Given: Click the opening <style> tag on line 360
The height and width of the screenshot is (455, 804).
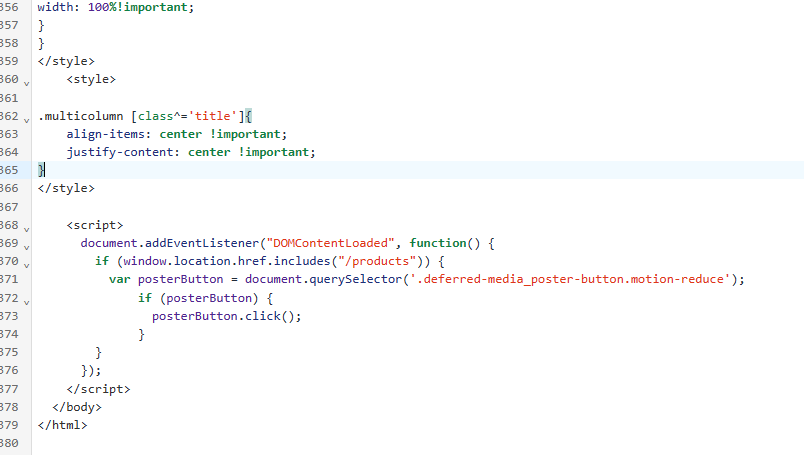Looking at the screenshot, I should (x=91, y=79).
